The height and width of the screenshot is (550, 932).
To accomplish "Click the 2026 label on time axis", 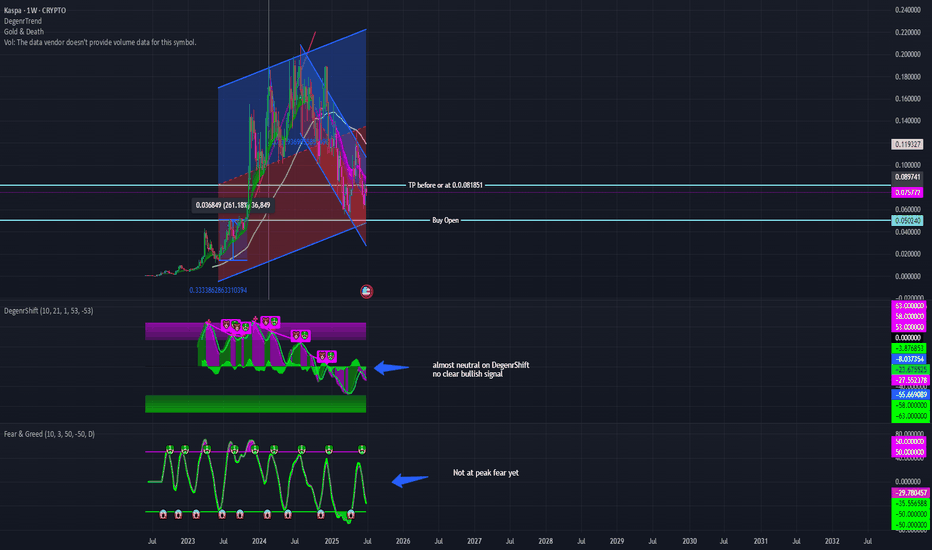I will pyautogui.click(x=402, y=540).
